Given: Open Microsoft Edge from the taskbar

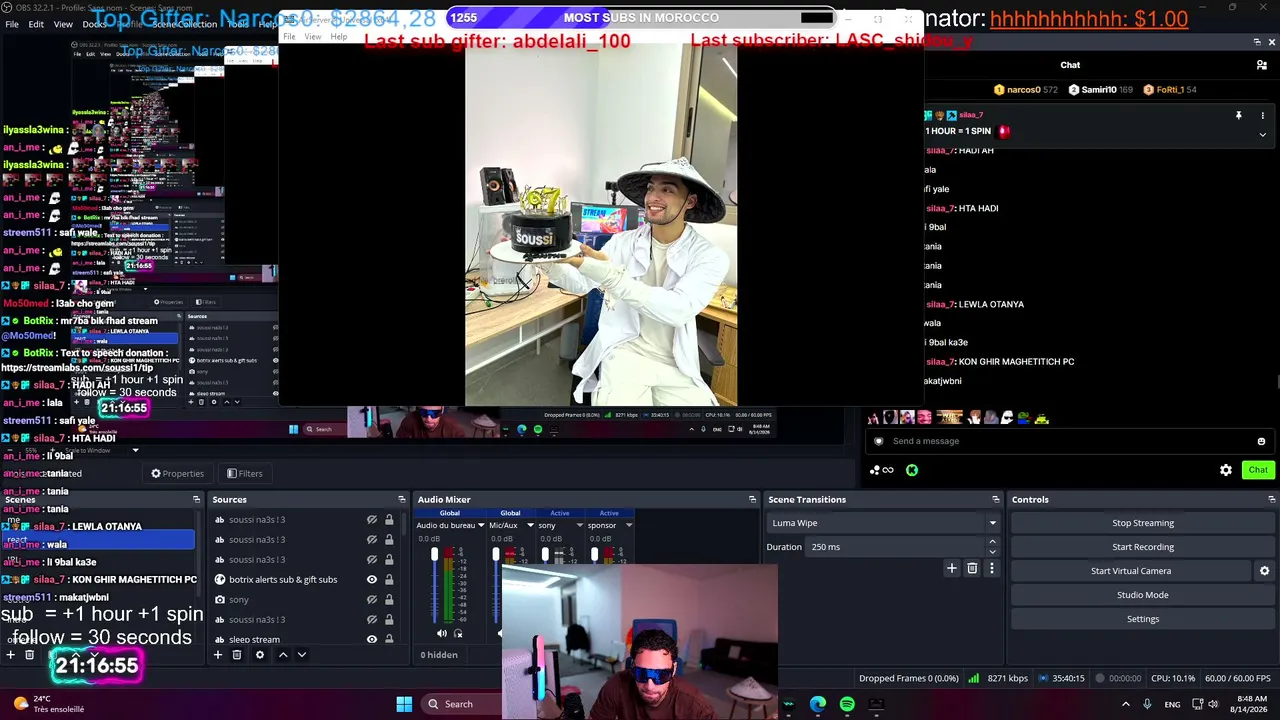Looking at the screenshot, I should click(818, 704).
